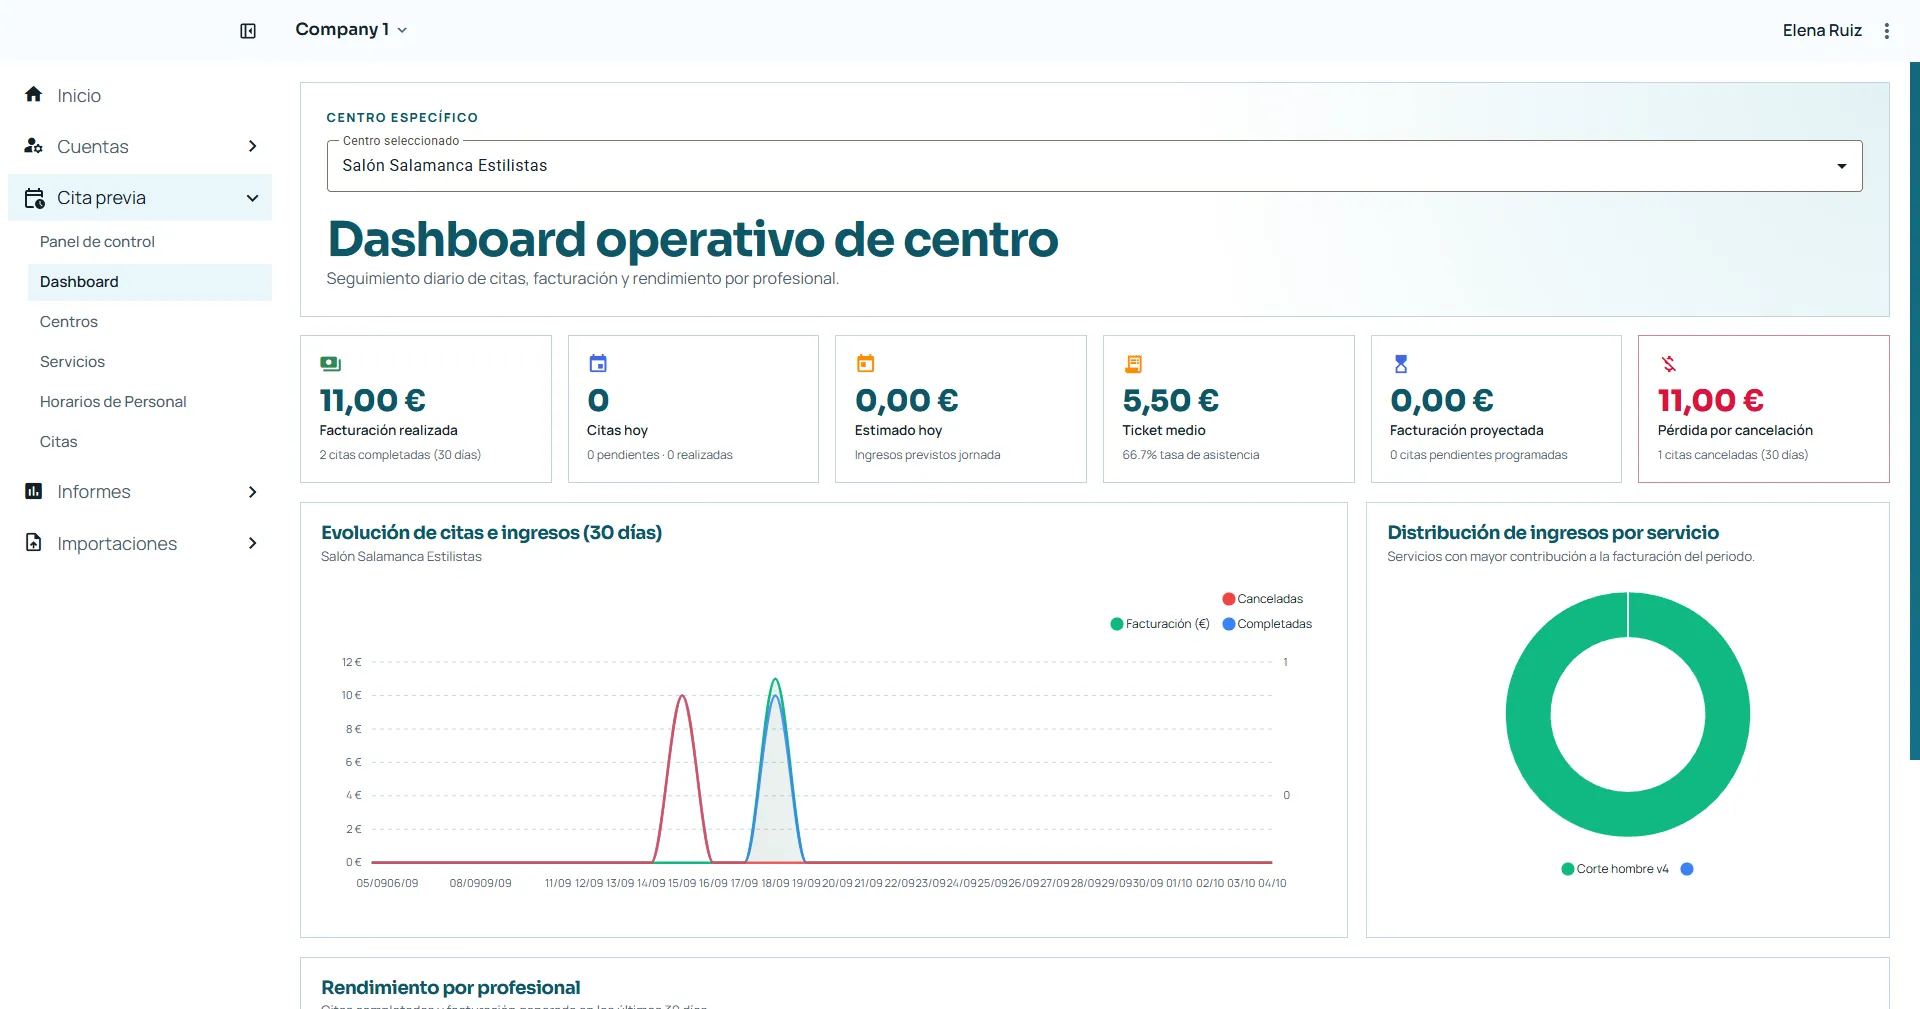Open Horarios de Personal menu item

pyautogui.click(x=150, y=402)
